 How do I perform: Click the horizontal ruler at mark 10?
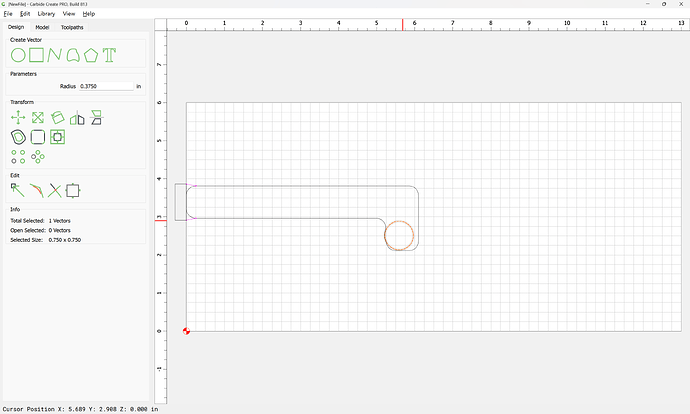567,24
